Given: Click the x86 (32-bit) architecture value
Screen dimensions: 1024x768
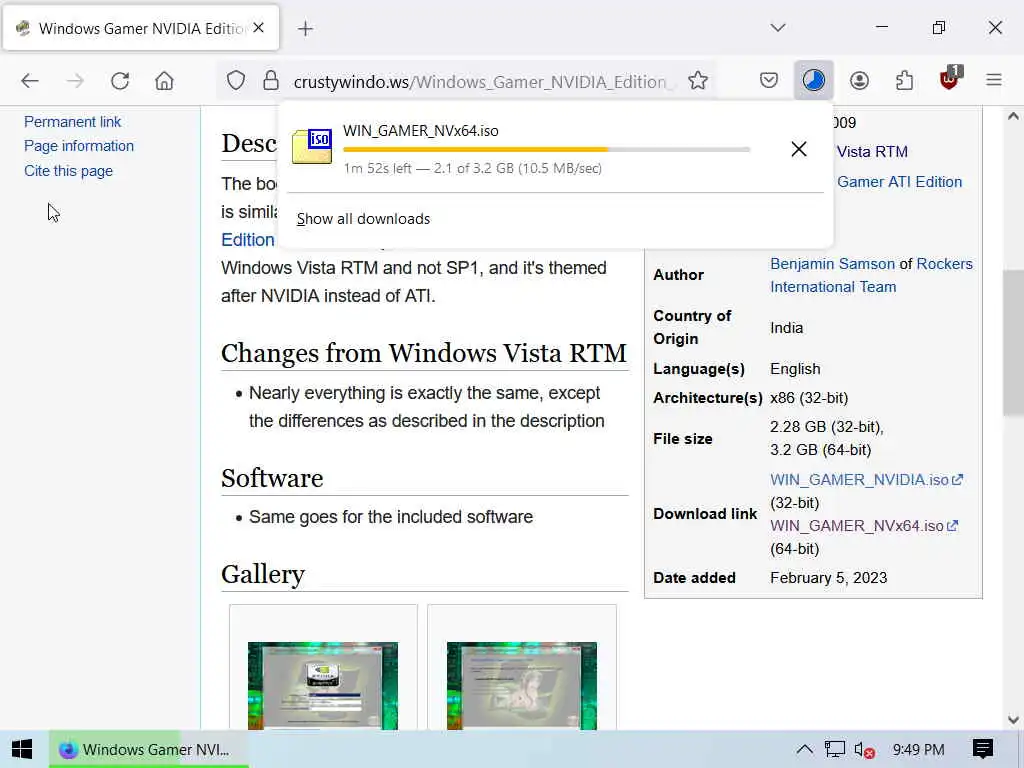Looking at the screenshot, I should pyautogui.click(x=809, y=398).
